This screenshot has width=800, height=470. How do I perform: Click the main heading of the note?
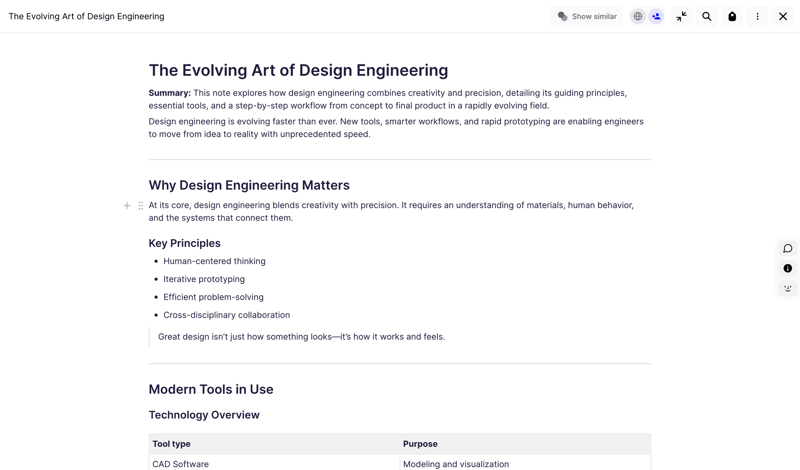(298, 70)
